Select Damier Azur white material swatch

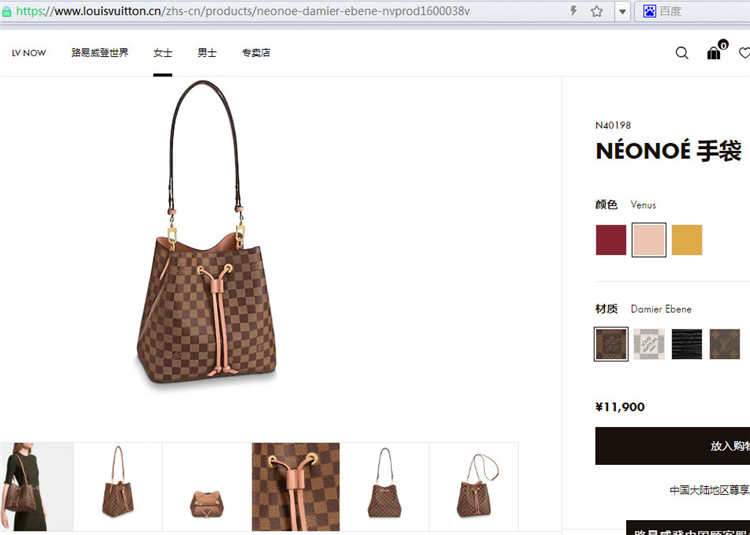(649, 344)
